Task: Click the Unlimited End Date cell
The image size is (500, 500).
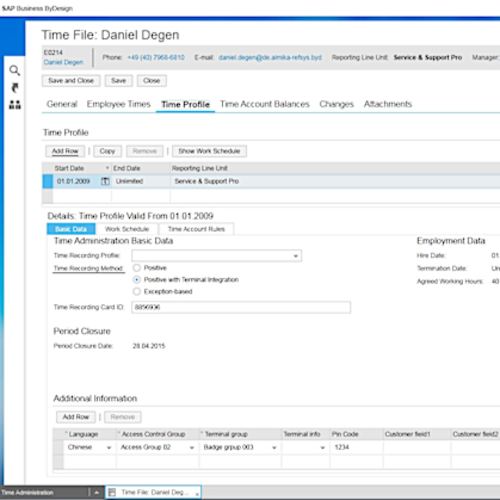Action: [x=141, y=181]
